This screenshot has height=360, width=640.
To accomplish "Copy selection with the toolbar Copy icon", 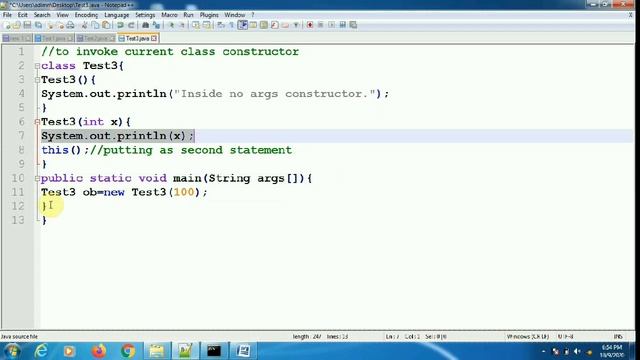I will coord(95,25).
